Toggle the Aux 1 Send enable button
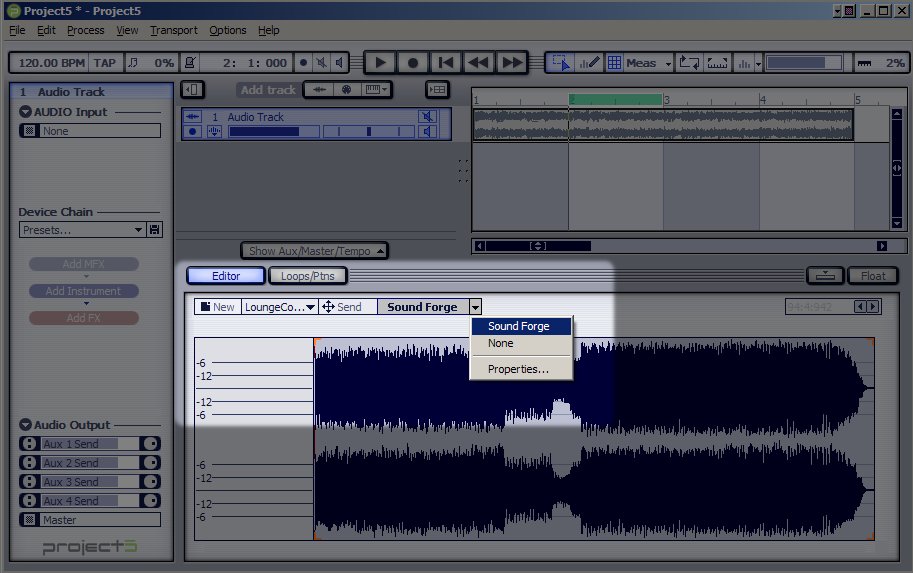Image resolution: width=913 pixels, height=573 pixels. tap(29, 444)
